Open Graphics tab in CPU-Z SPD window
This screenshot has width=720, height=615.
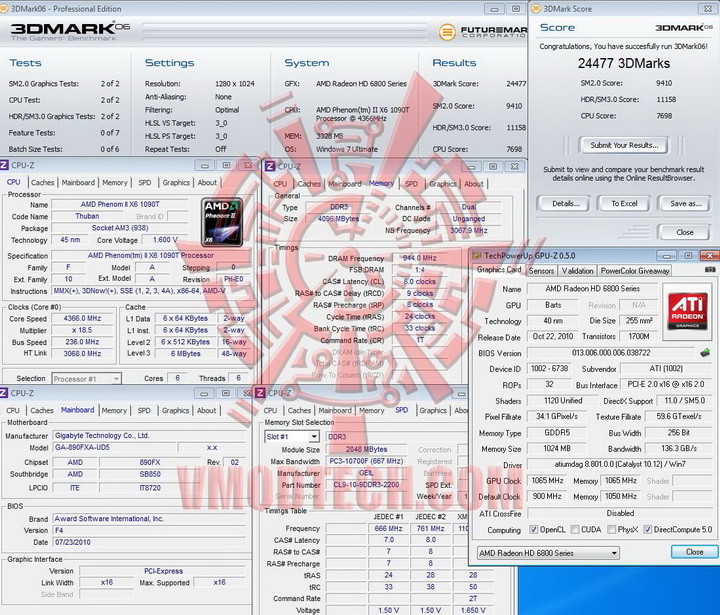[433, 410]
